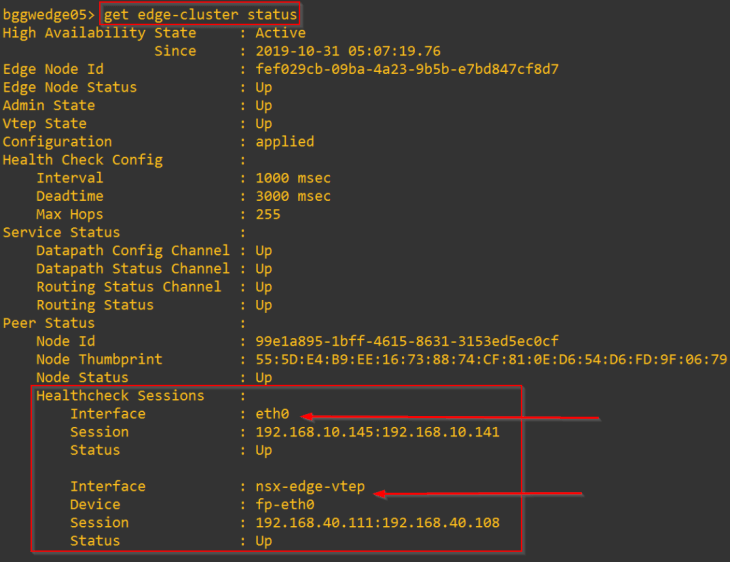Click the Node Thumbprint hex string
The height and width of the screenshot is (562, 730).
pos(490,359)
